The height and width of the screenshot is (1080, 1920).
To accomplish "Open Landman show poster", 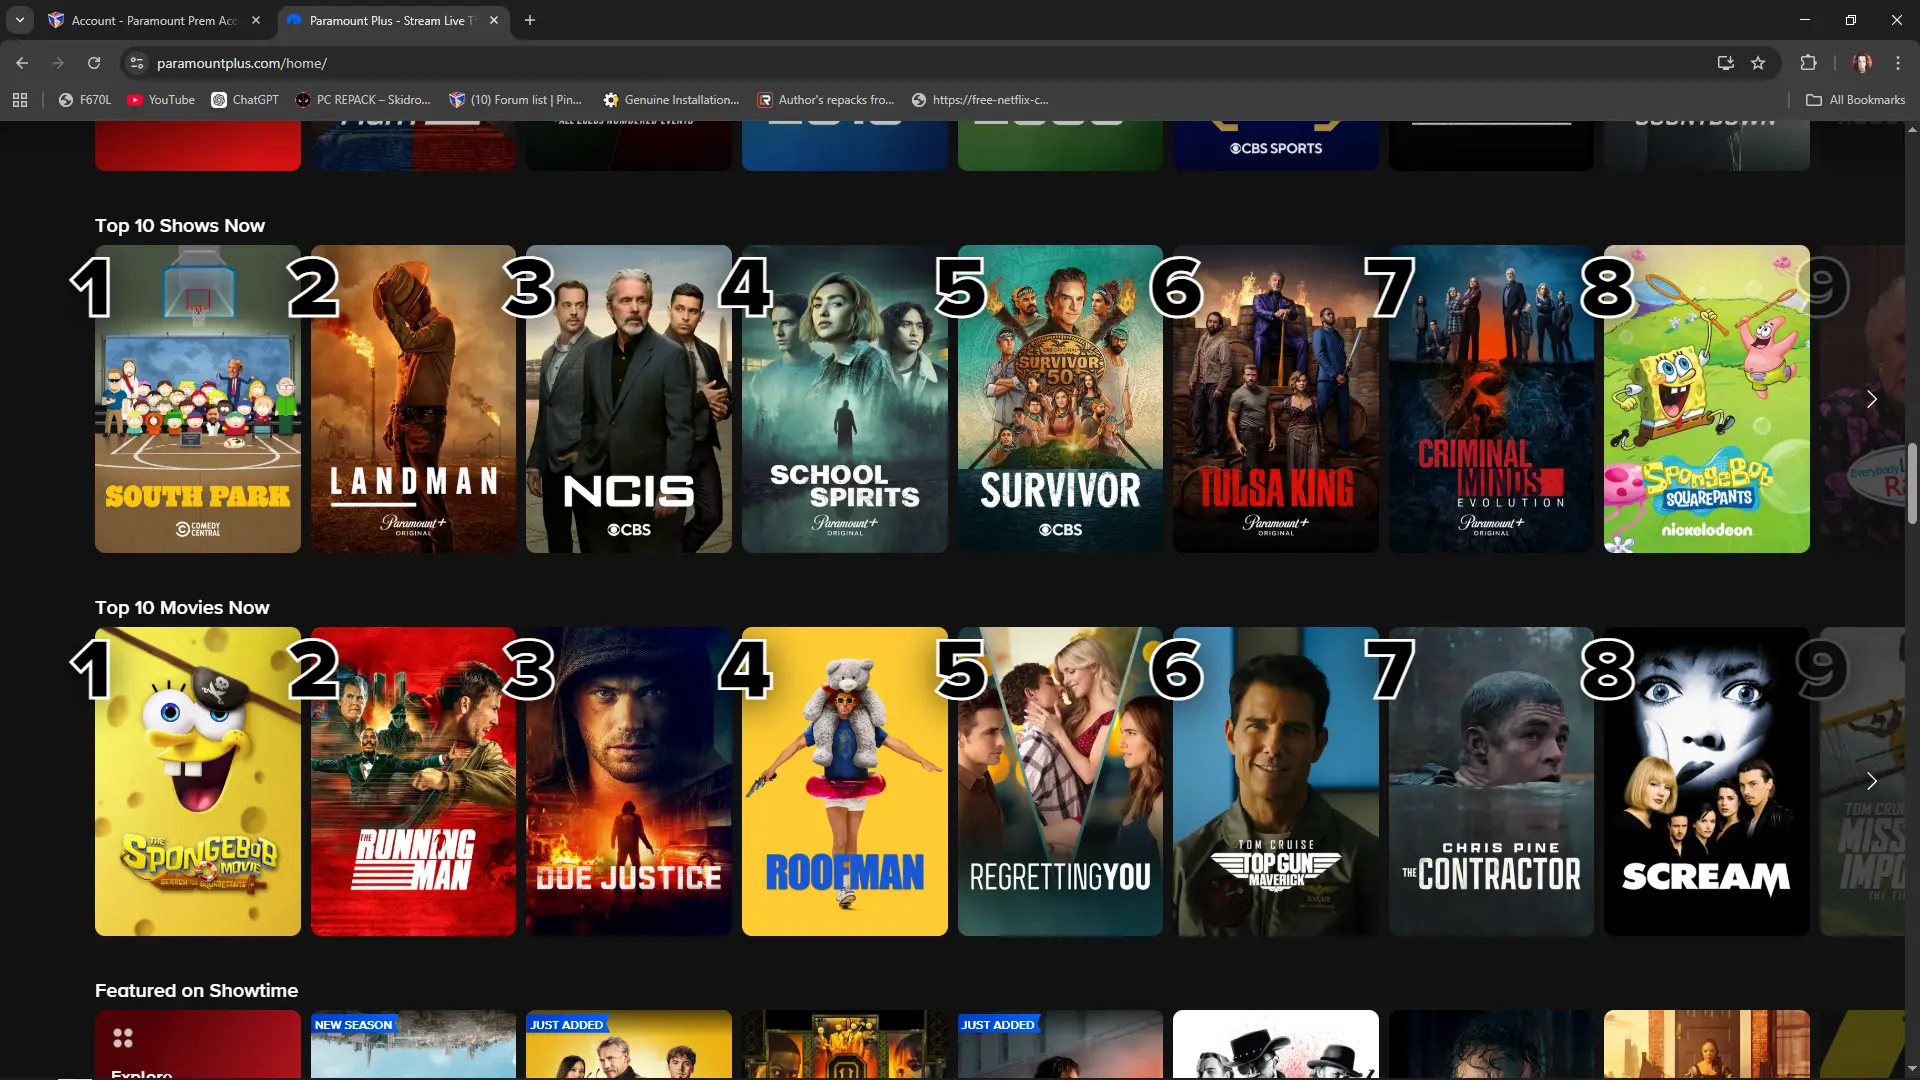I will click(413, 399).
